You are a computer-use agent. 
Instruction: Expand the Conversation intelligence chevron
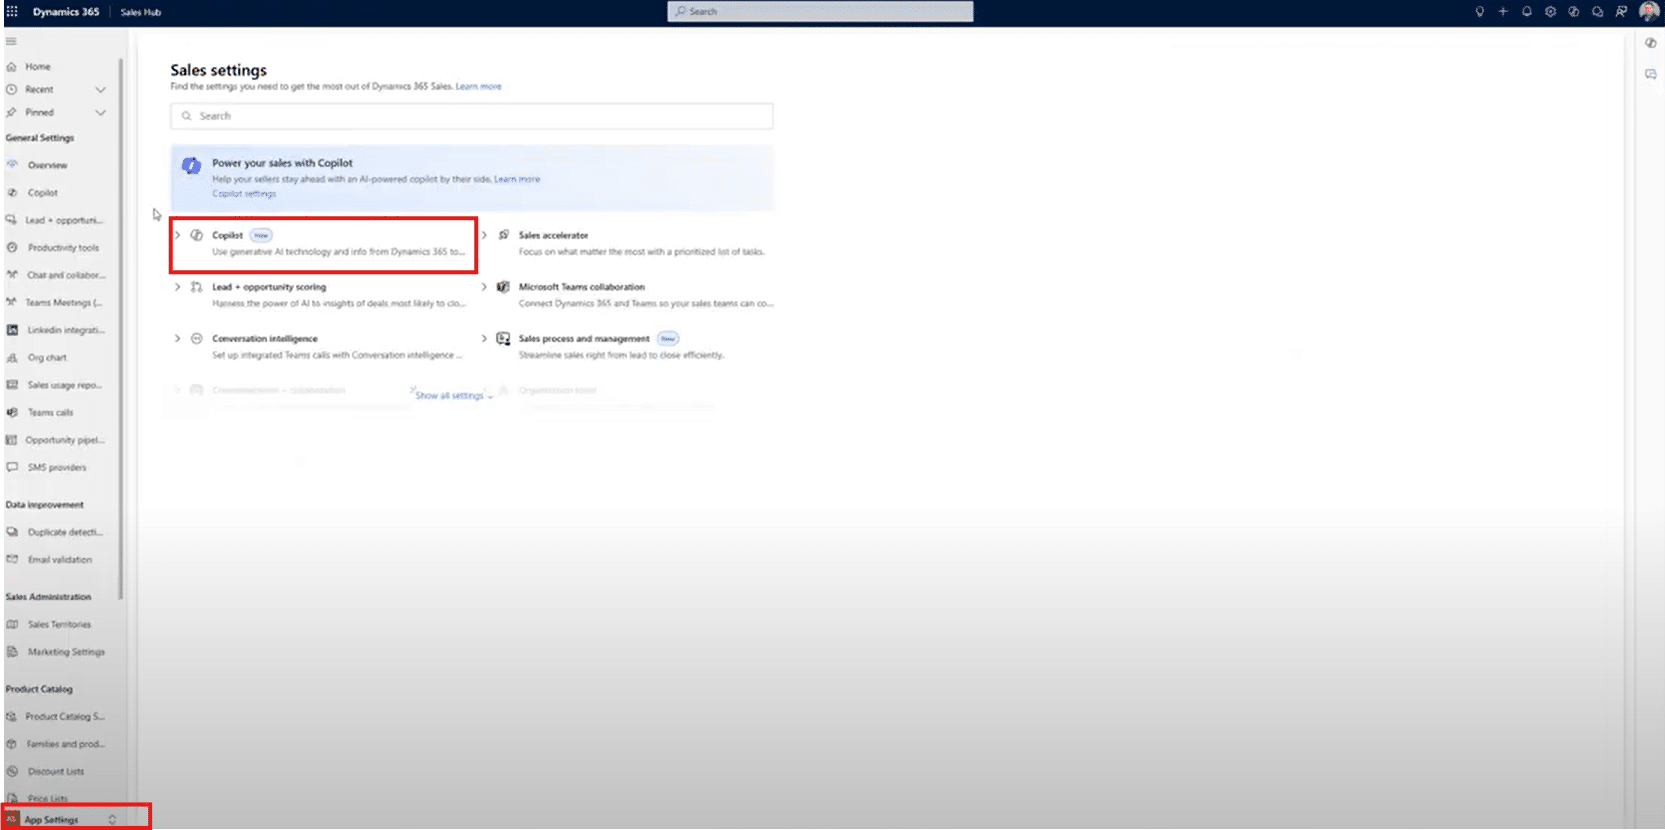(178, 339)
